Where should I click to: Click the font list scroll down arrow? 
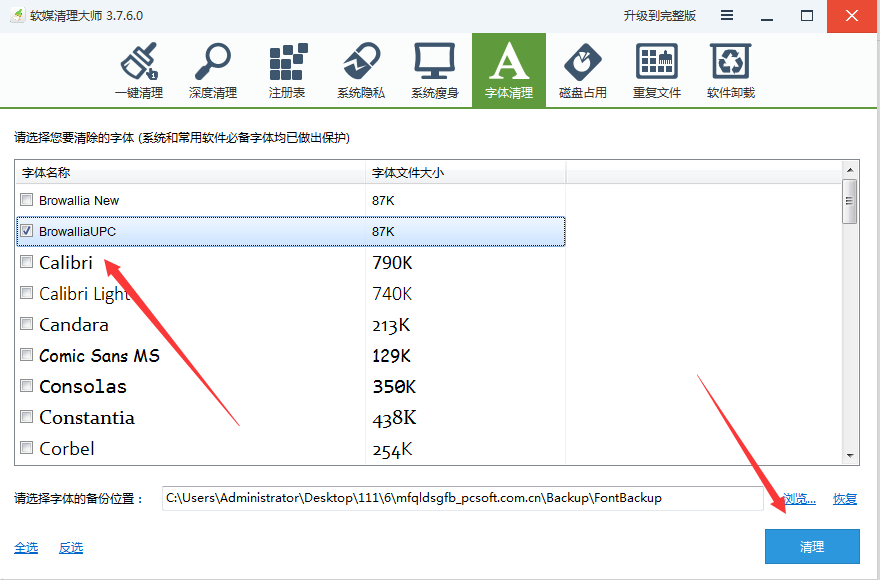(x=850, y=456)
